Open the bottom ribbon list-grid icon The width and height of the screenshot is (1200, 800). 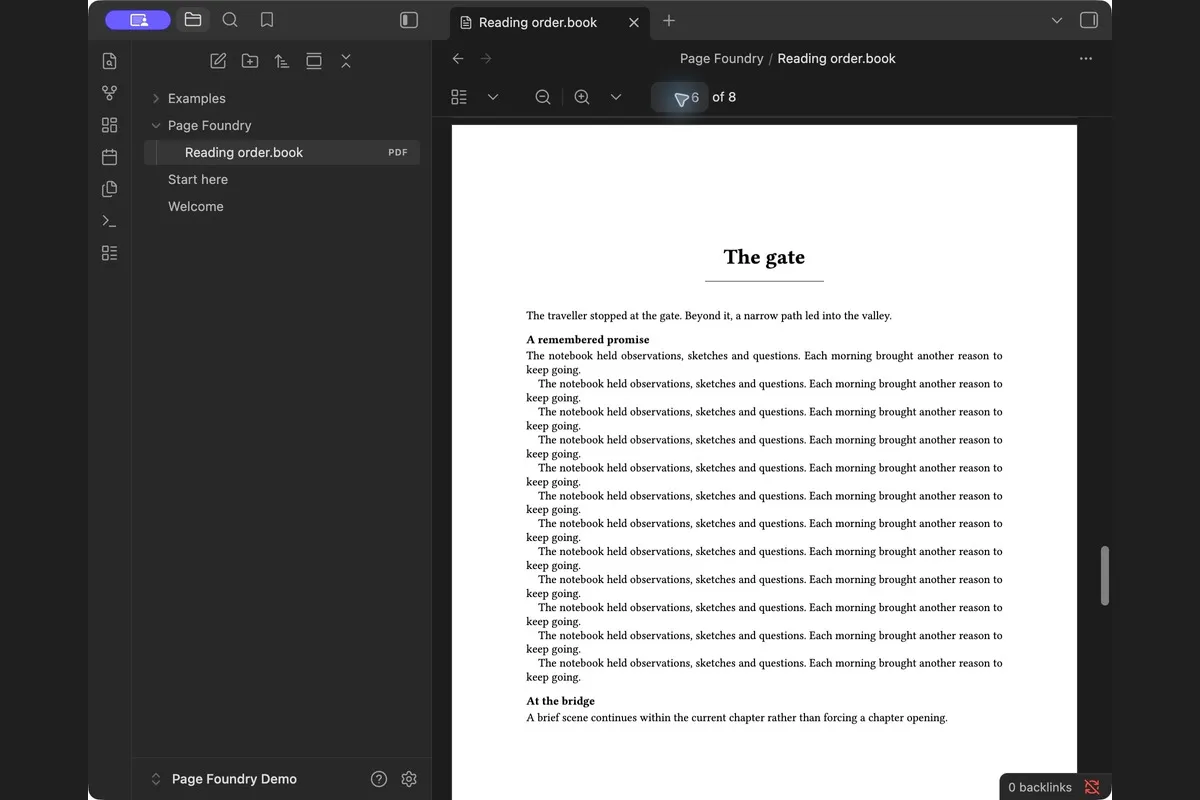110,253
